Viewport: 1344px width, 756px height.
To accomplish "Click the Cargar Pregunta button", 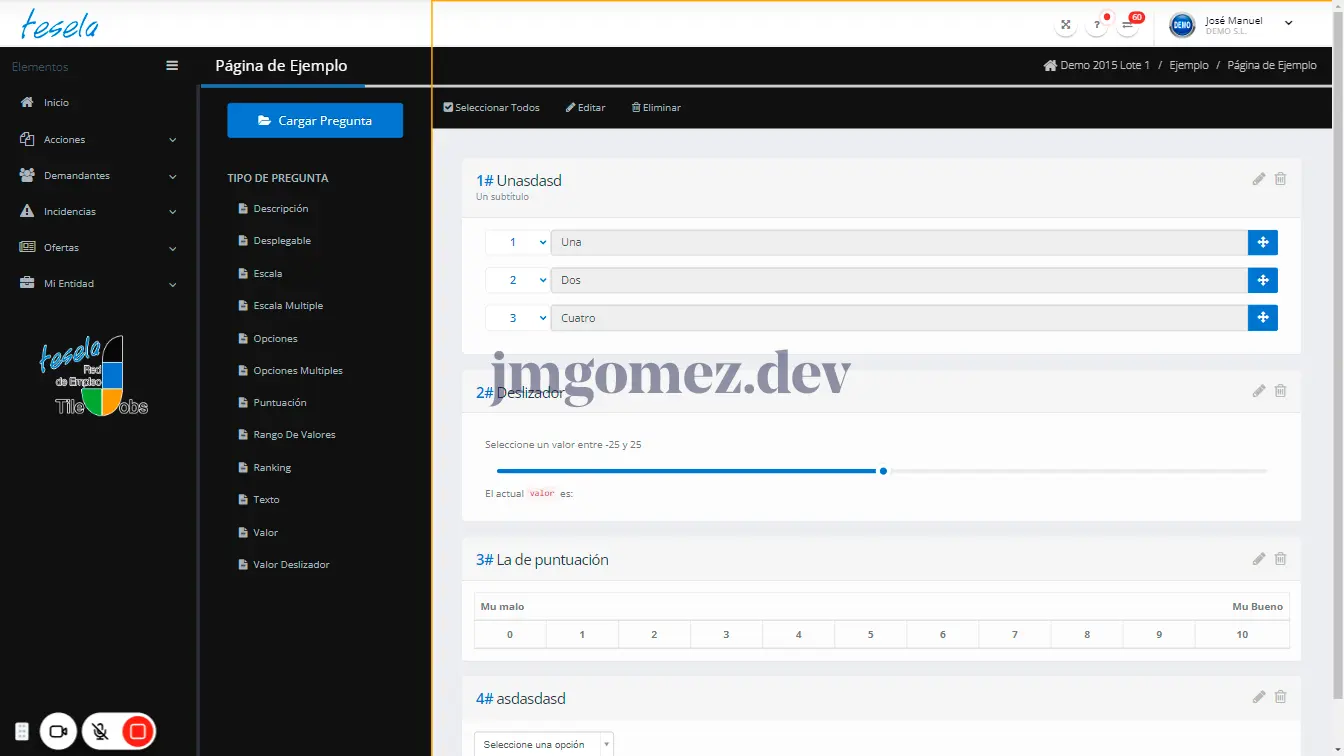I will [x=315, y=121].
